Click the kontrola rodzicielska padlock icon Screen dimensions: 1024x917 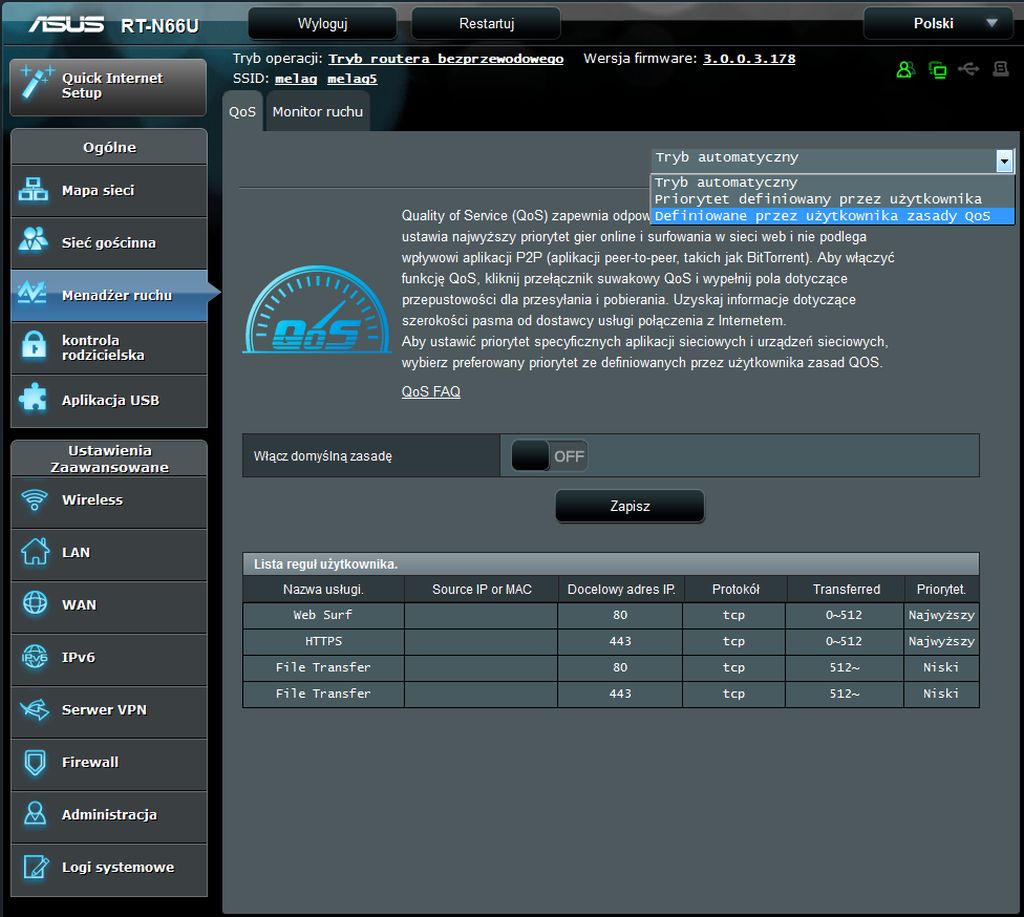coord(34,345)
